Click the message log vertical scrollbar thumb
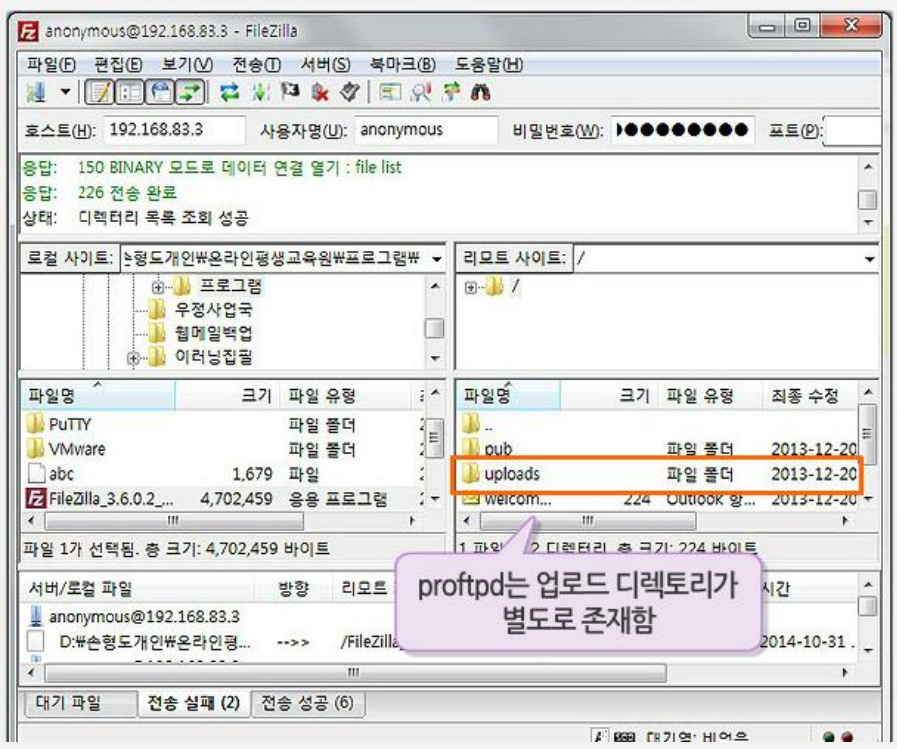 pos(867,200)
